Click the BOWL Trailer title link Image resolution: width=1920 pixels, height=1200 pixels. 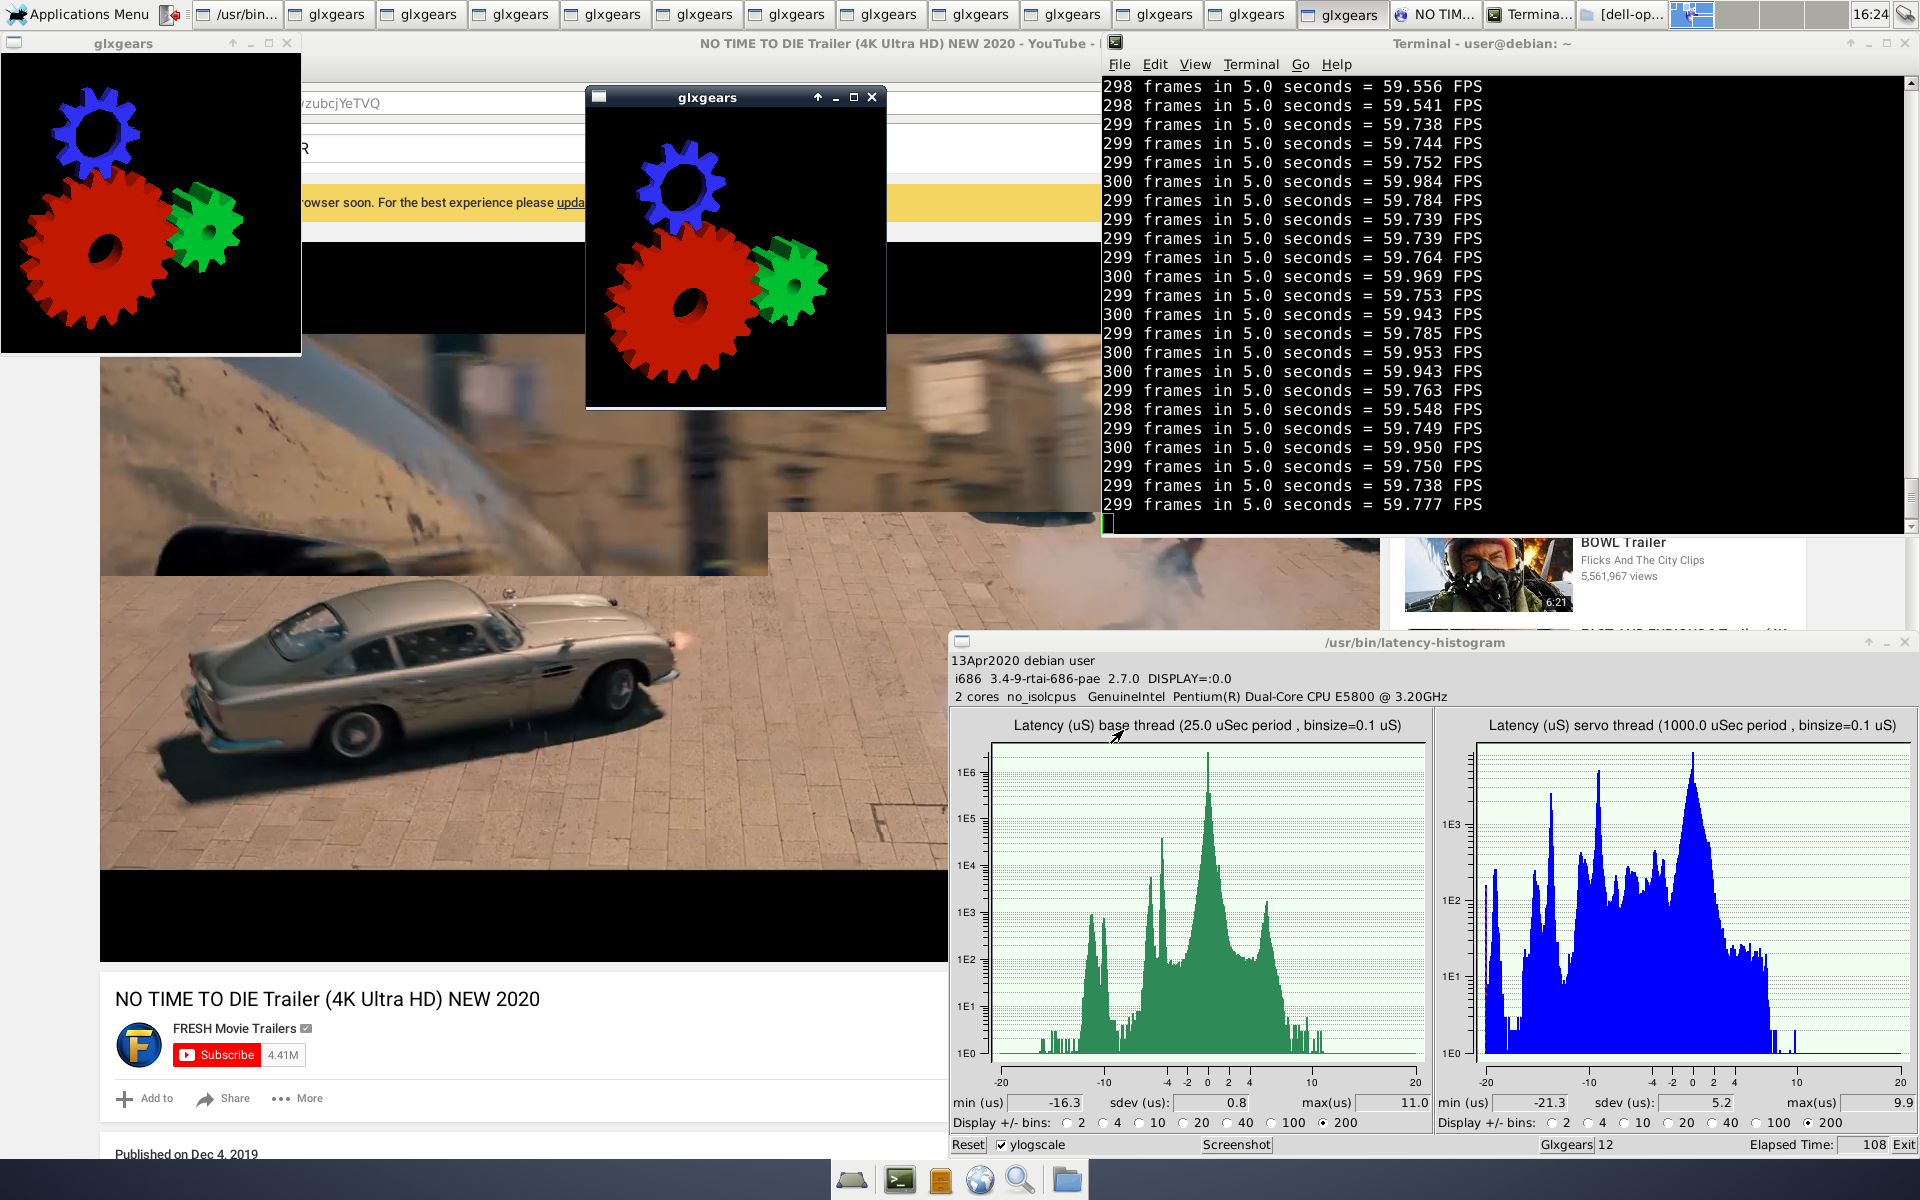point(1623,543)
